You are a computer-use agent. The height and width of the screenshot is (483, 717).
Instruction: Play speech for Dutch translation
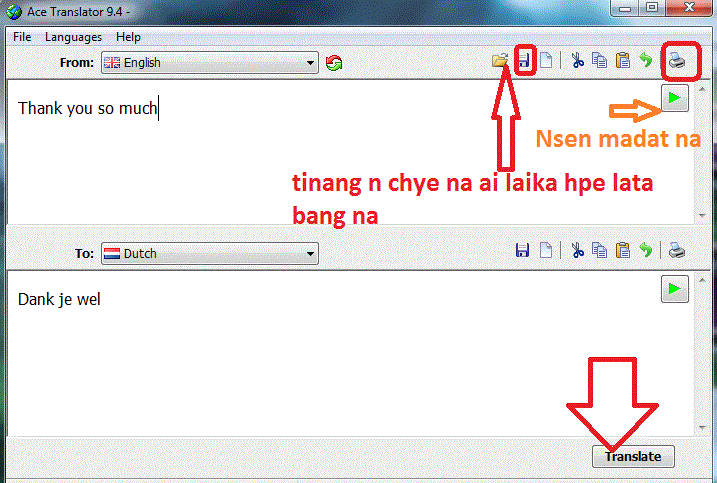coord(674,289)
